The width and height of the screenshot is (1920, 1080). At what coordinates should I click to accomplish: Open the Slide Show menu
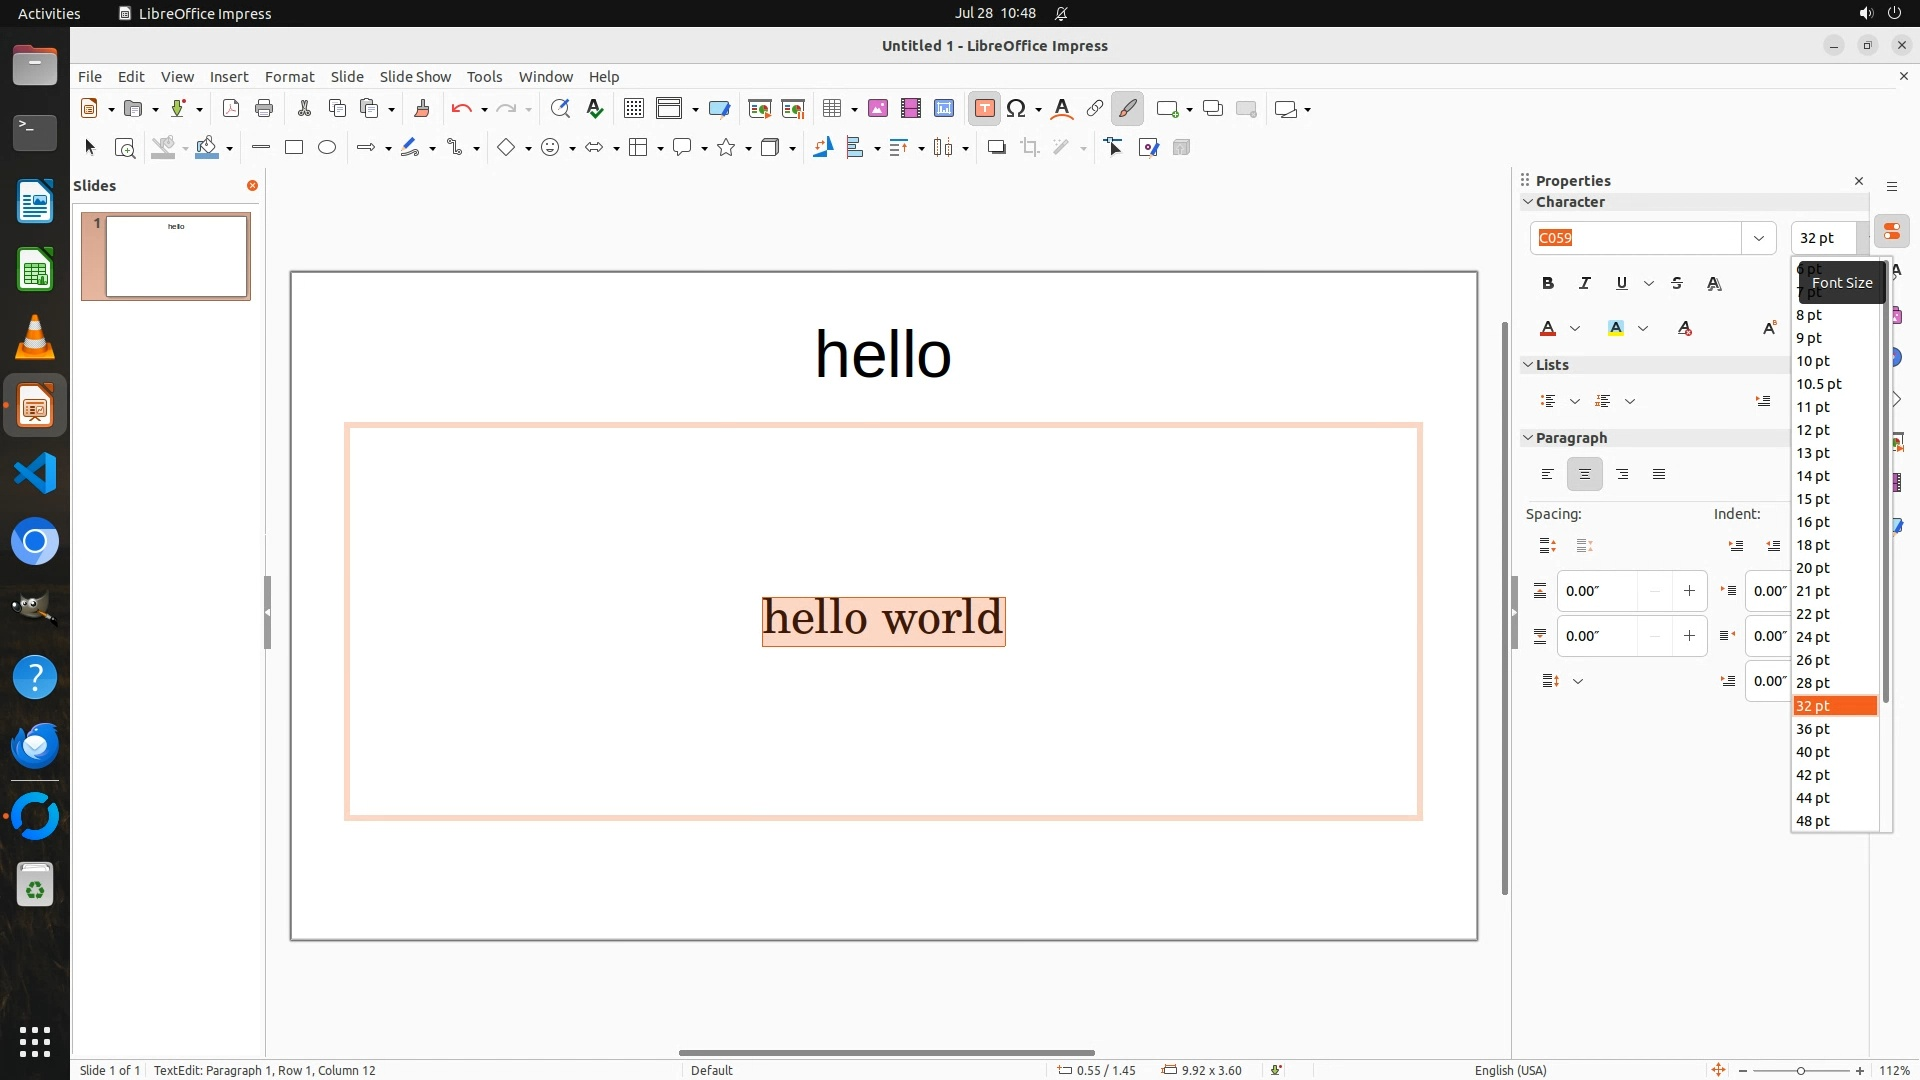tap(415, 77)
